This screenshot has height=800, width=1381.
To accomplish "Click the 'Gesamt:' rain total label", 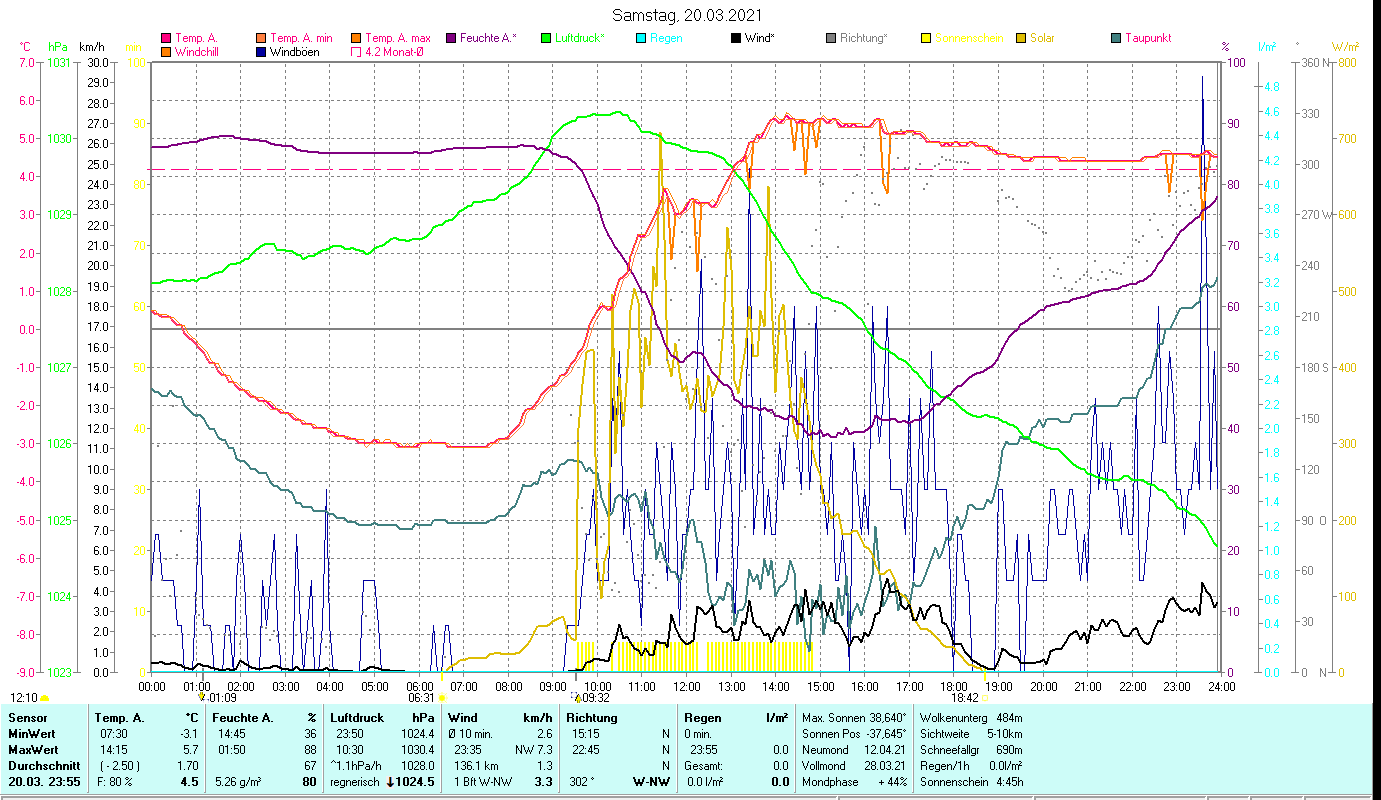I will pos(704,766).
